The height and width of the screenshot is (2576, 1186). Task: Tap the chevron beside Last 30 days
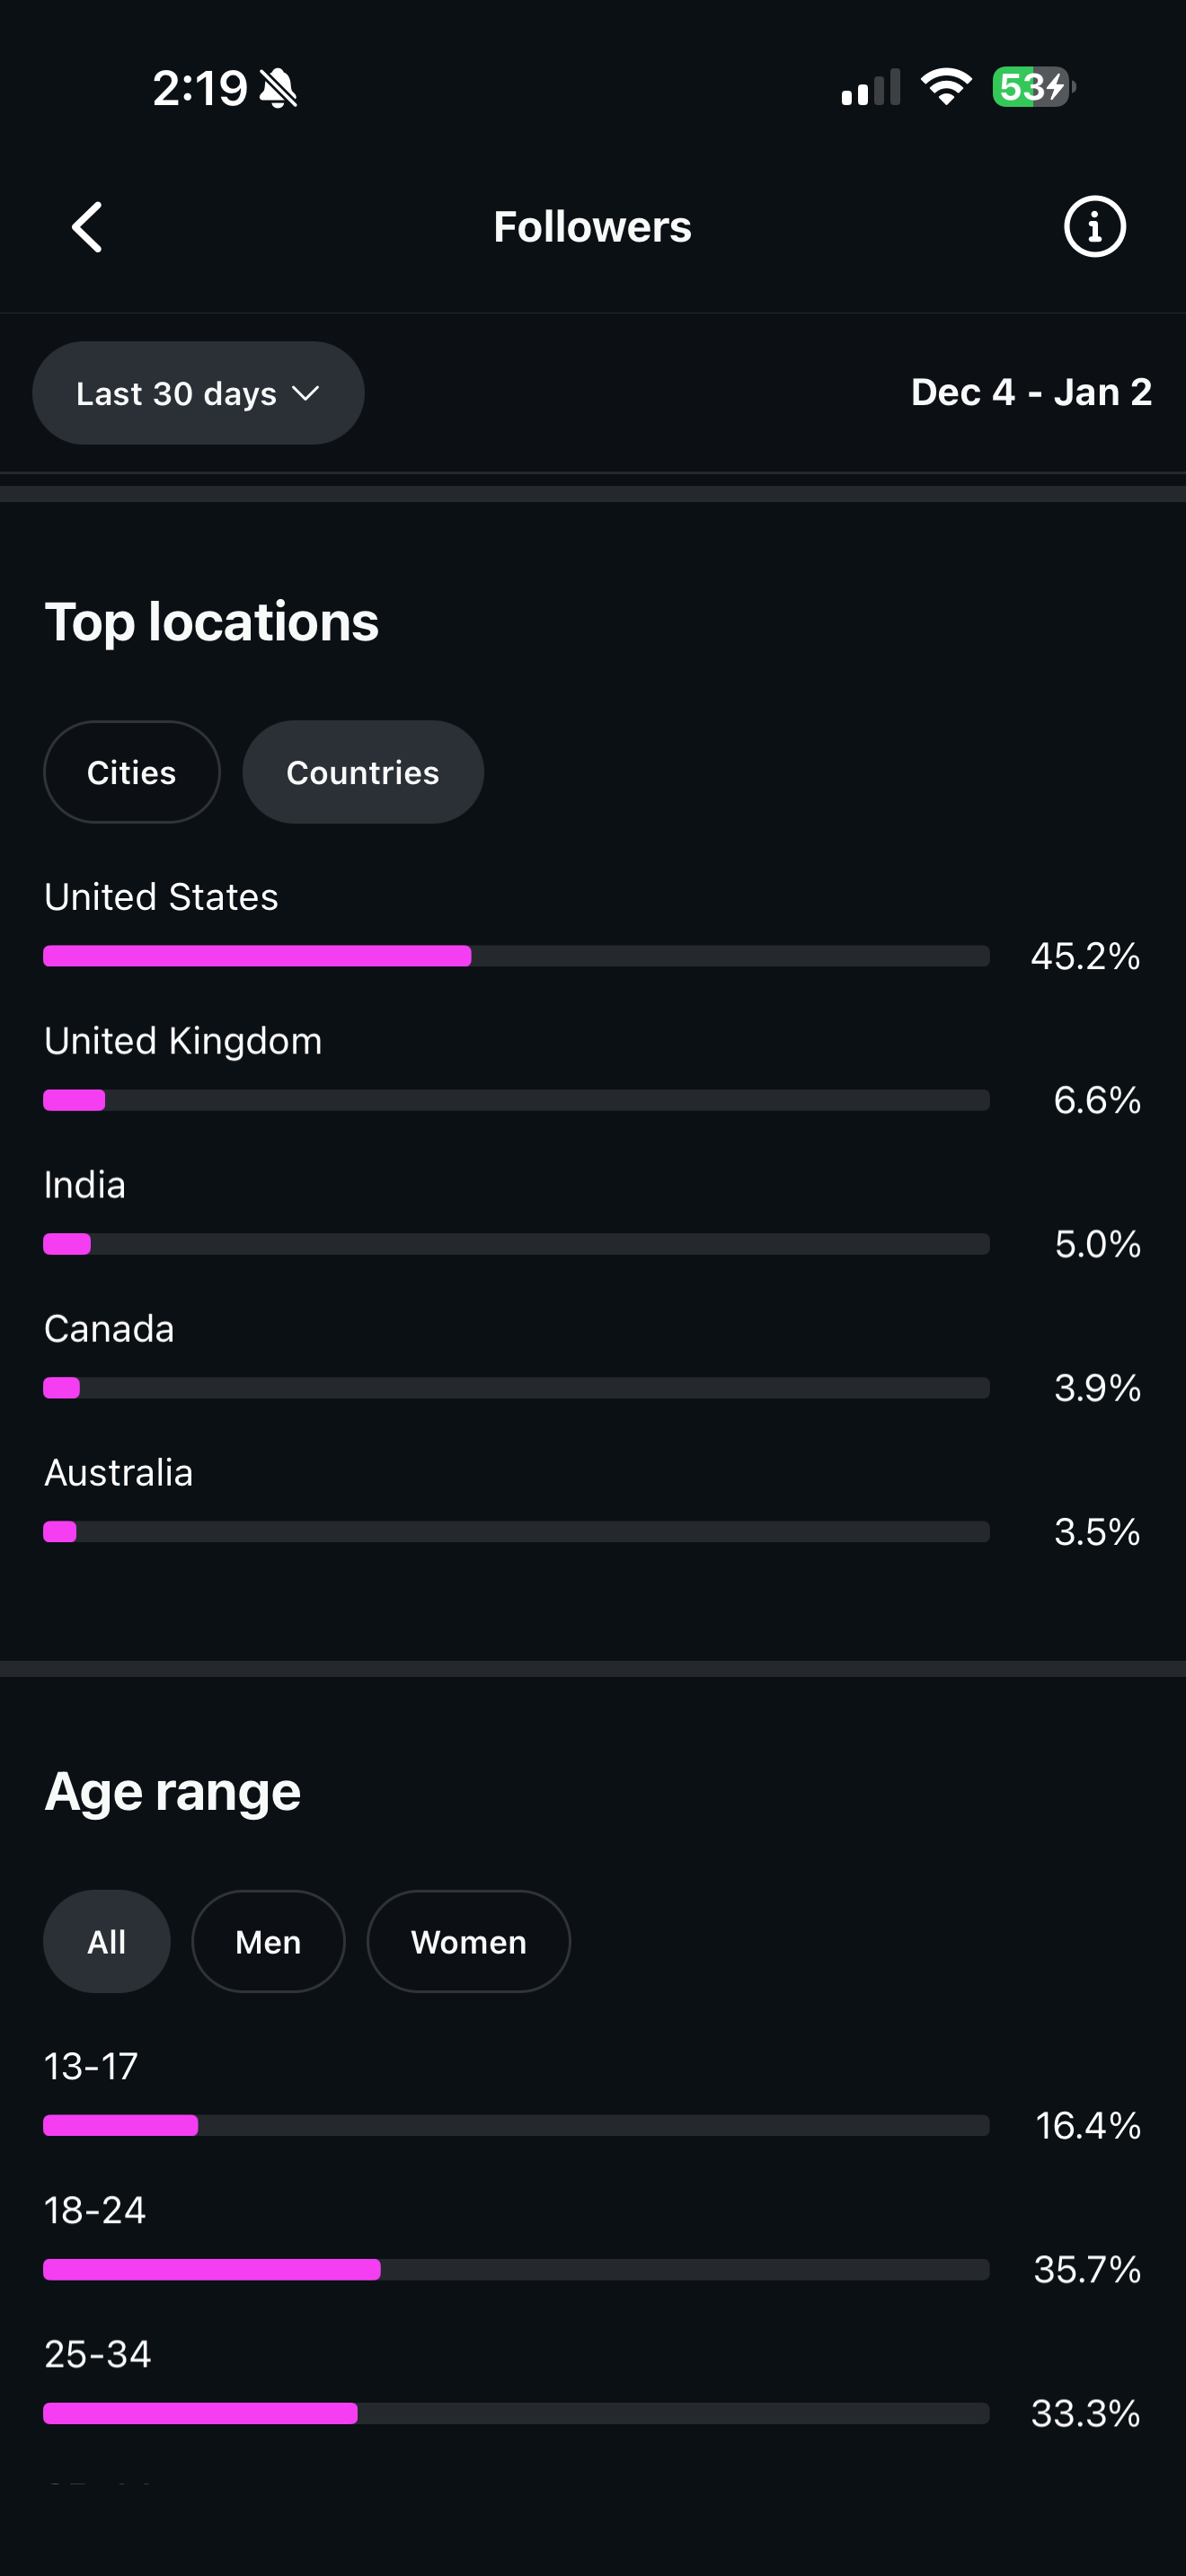coord(306,393)
